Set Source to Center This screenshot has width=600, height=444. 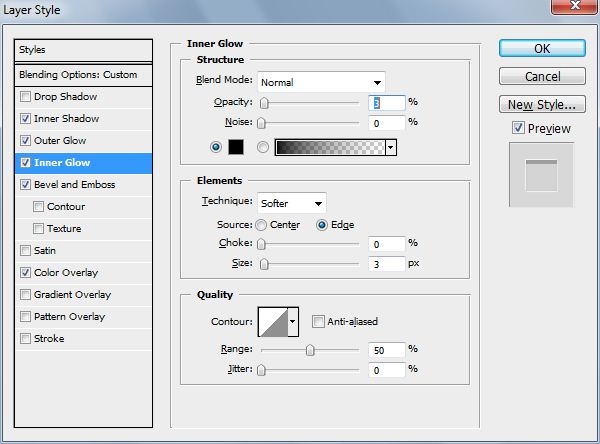(x=261, y=225)
